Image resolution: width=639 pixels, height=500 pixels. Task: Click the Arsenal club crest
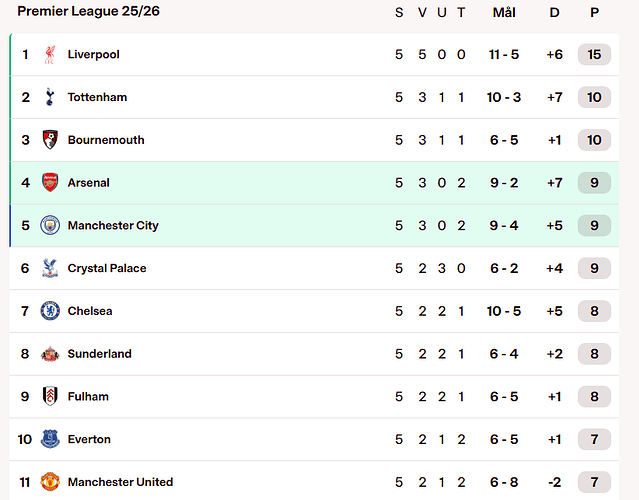50,183
